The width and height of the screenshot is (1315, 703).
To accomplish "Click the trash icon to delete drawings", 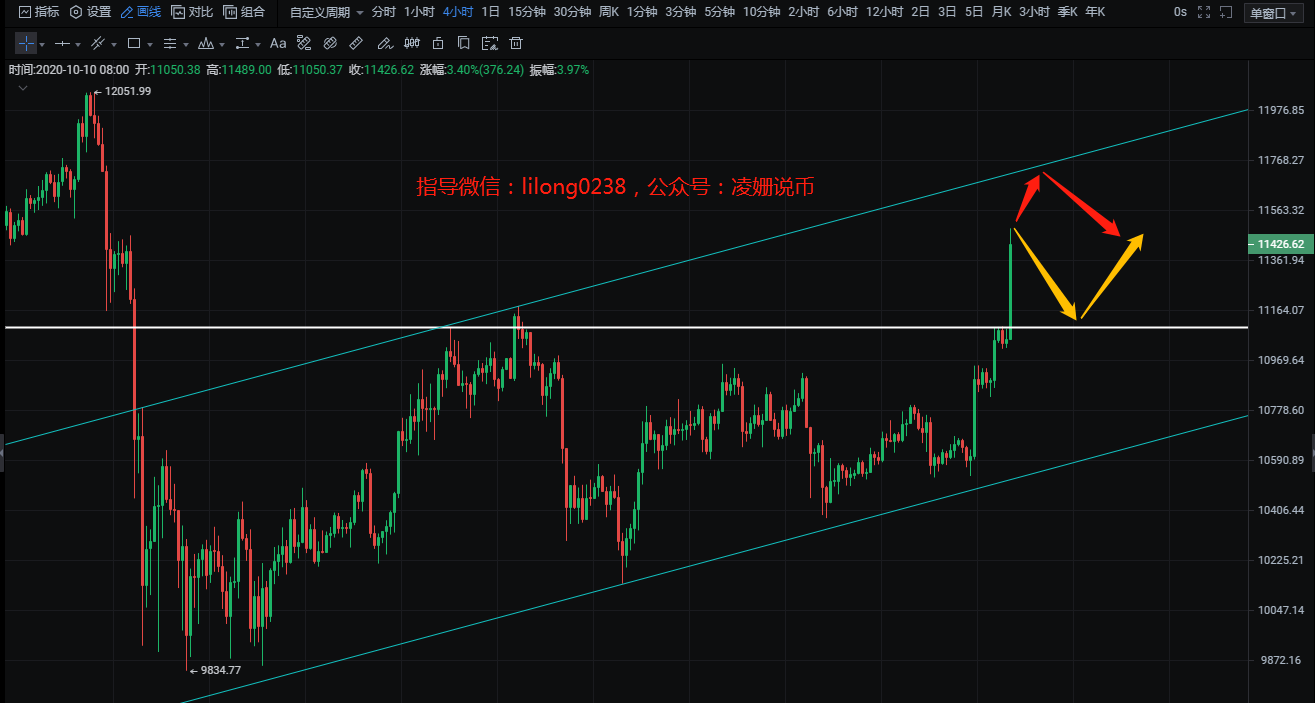I will tap(516, 44).
